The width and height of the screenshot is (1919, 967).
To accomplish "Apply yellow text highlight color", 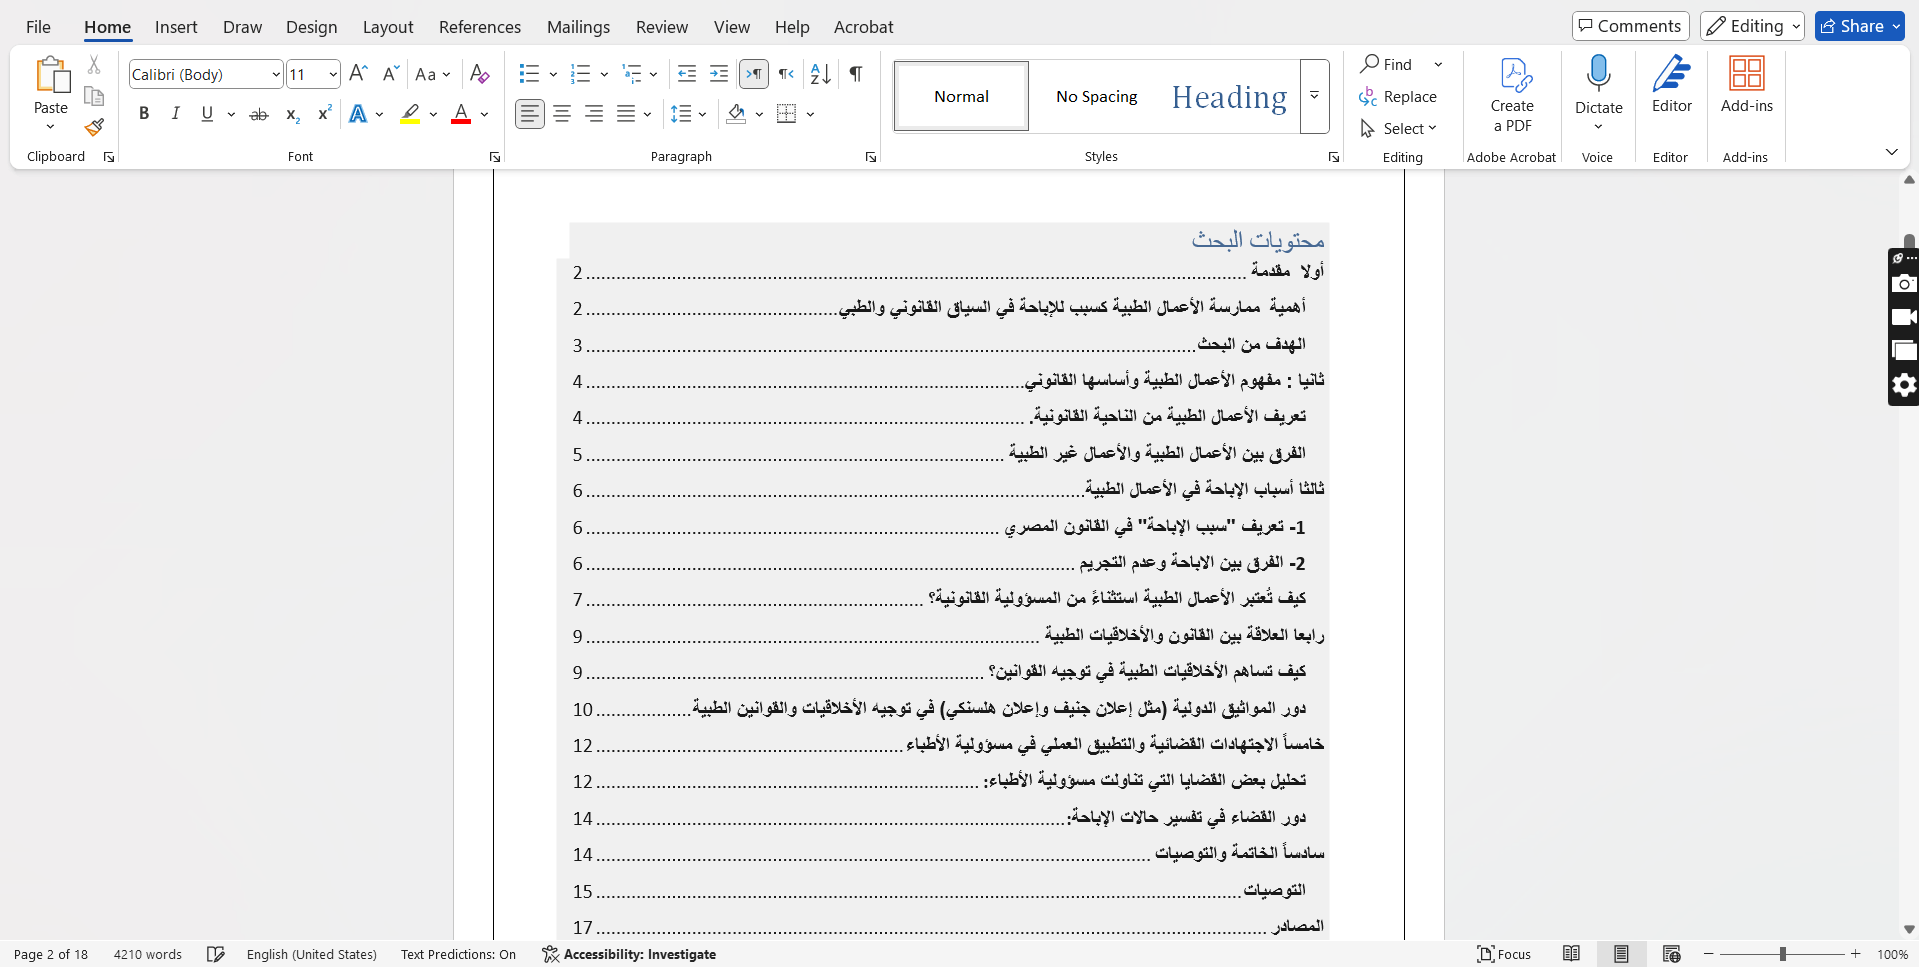I will tap(410, 114).
